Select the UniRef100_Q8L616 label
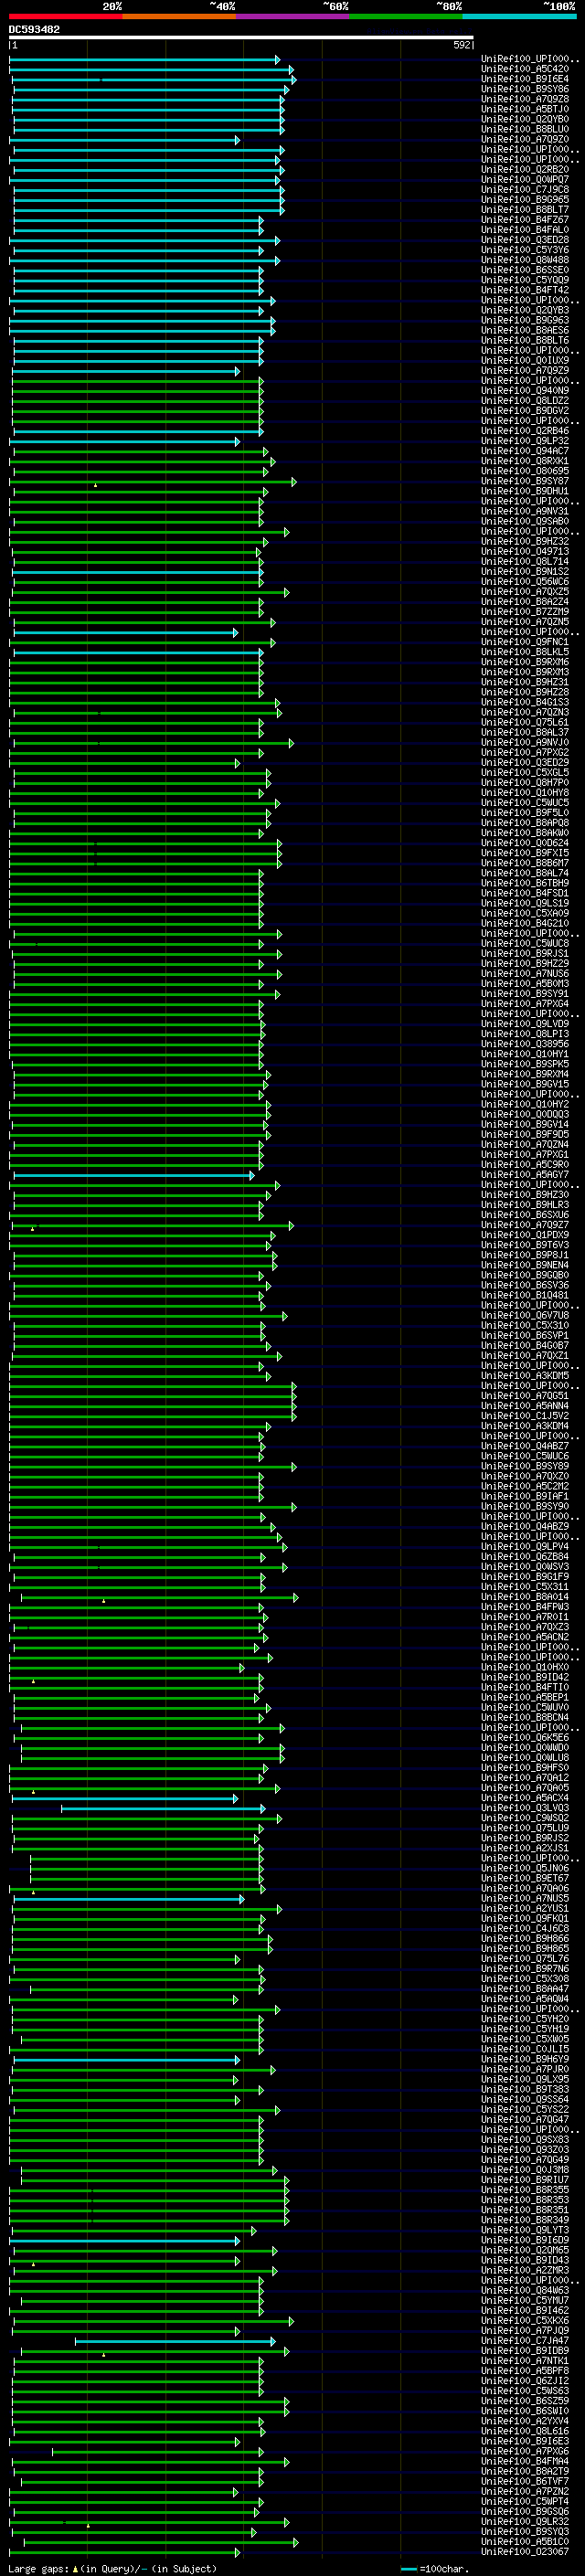585x2576 pixels. tap(525, 2431)
